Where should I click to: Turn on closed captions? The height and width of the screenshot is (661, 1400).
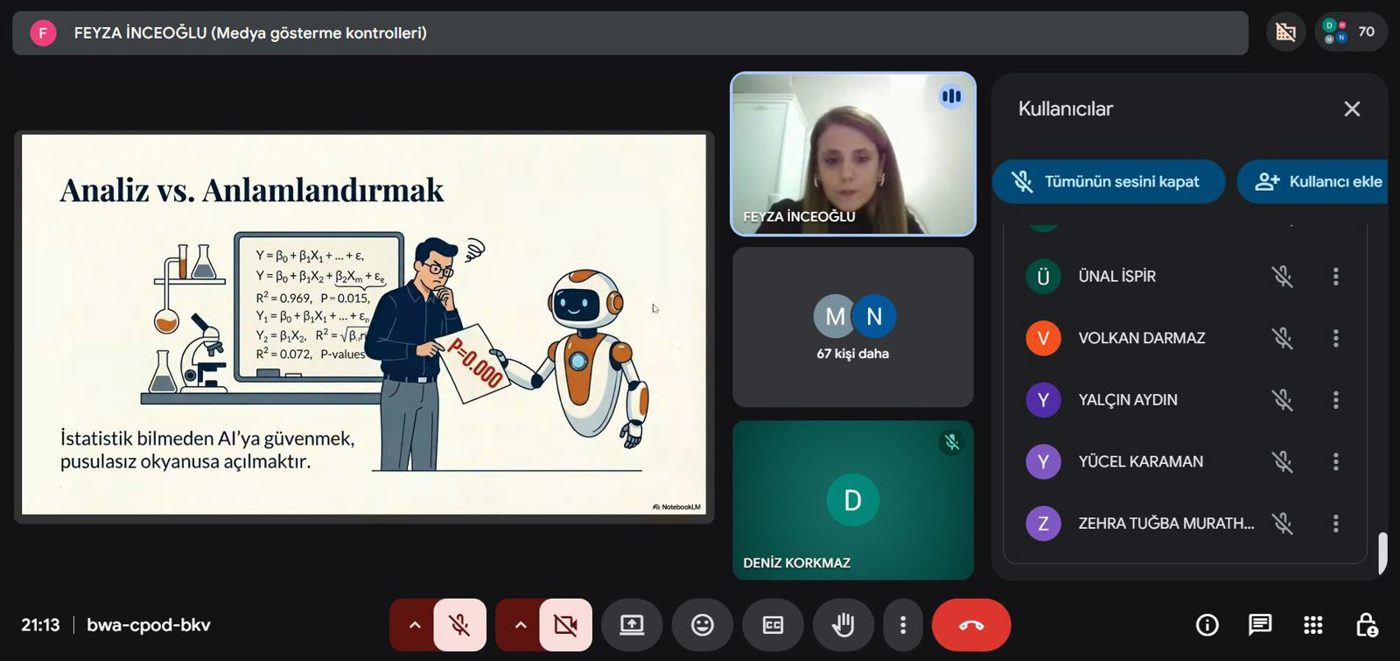pyautogui.click(x=773, y=625)
